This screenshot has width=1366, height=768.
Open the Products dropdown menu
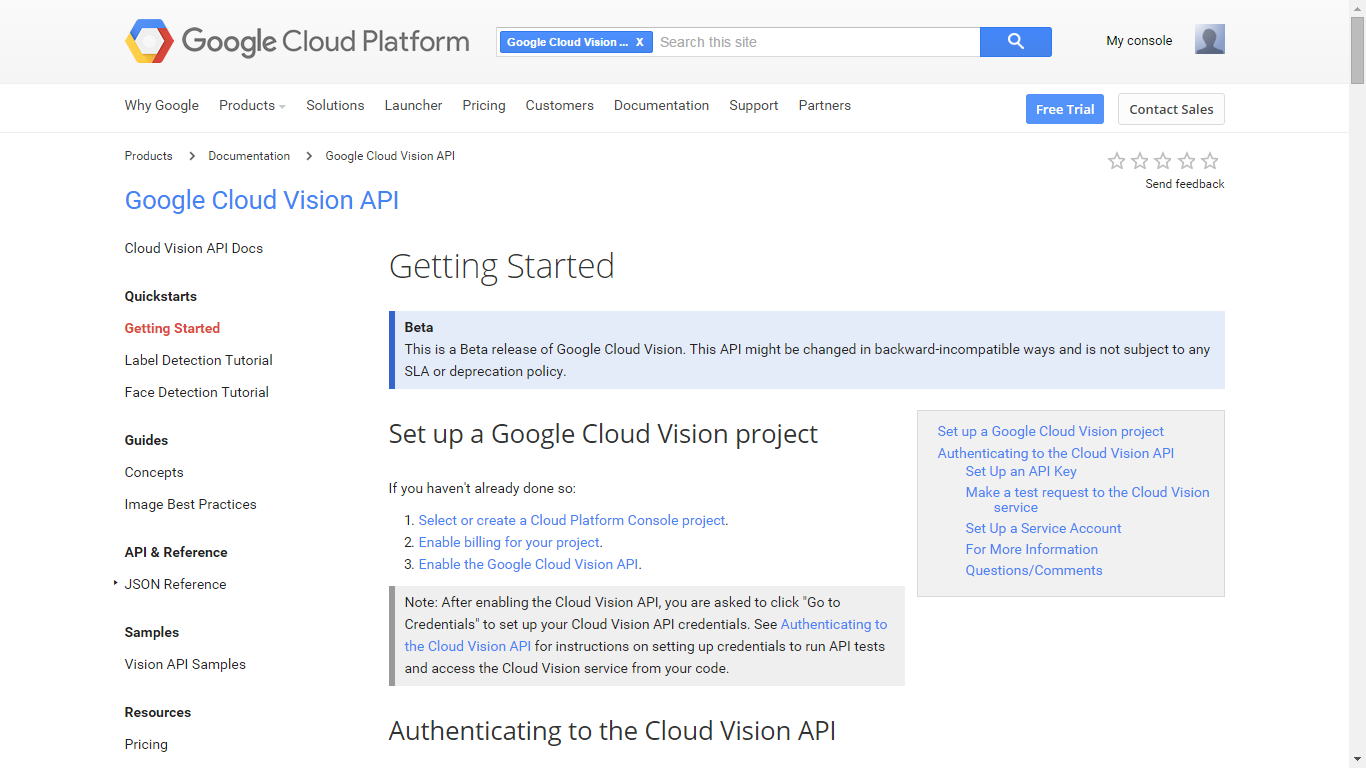[x=252, y=105]
